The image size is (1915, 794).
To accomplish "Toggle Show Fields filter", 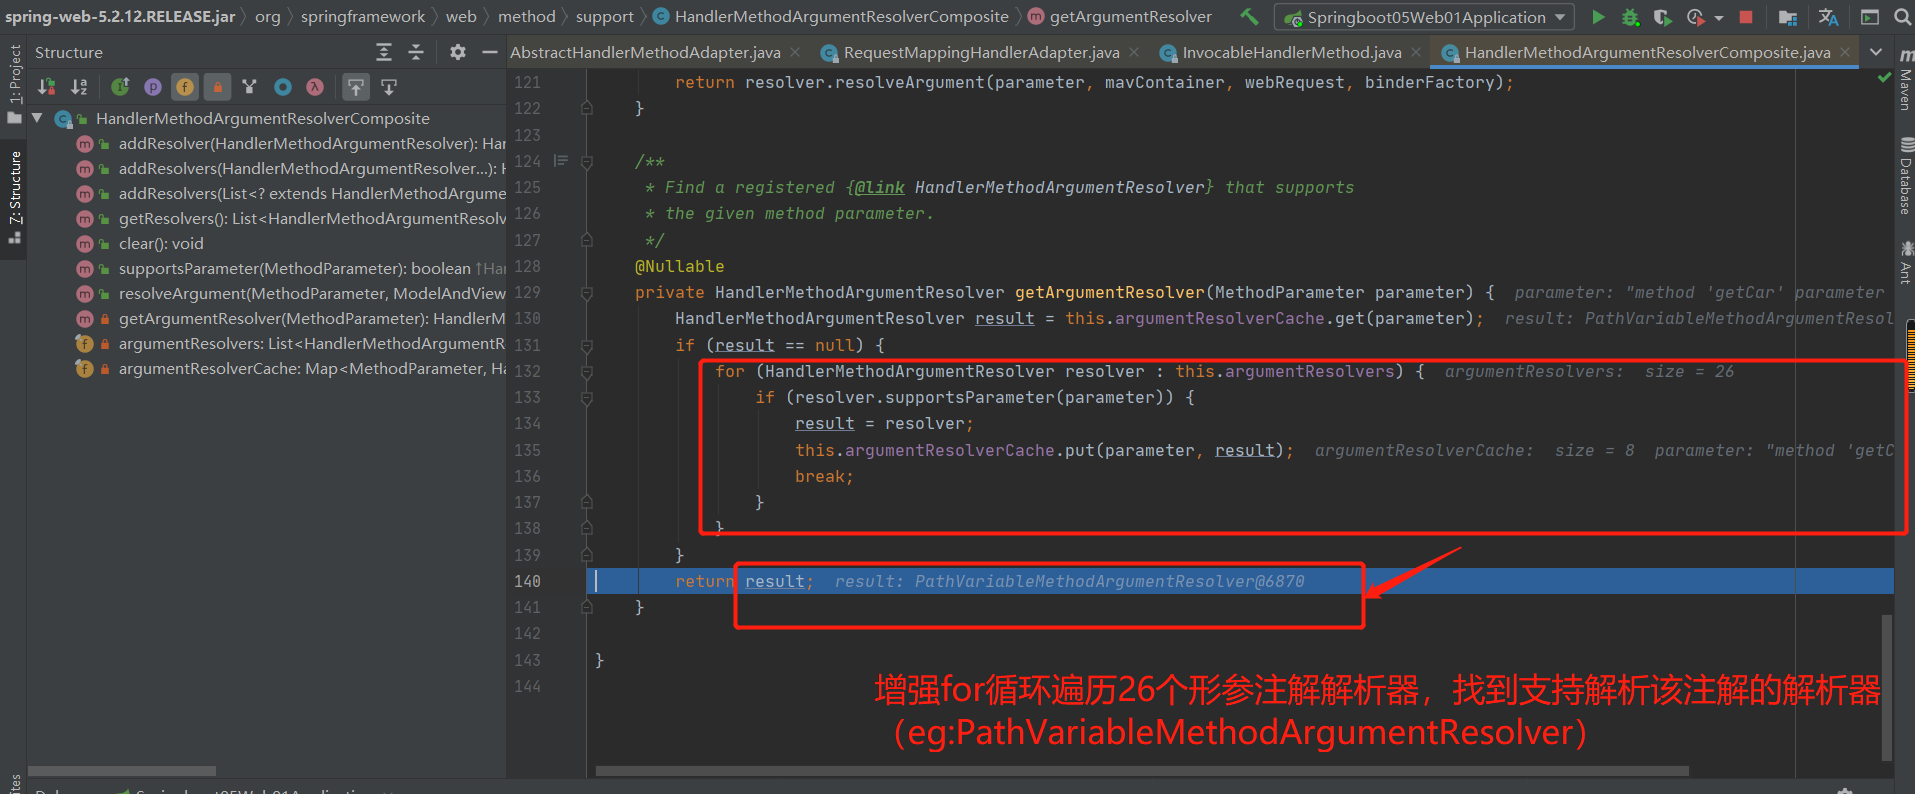I will pos(185,87).
